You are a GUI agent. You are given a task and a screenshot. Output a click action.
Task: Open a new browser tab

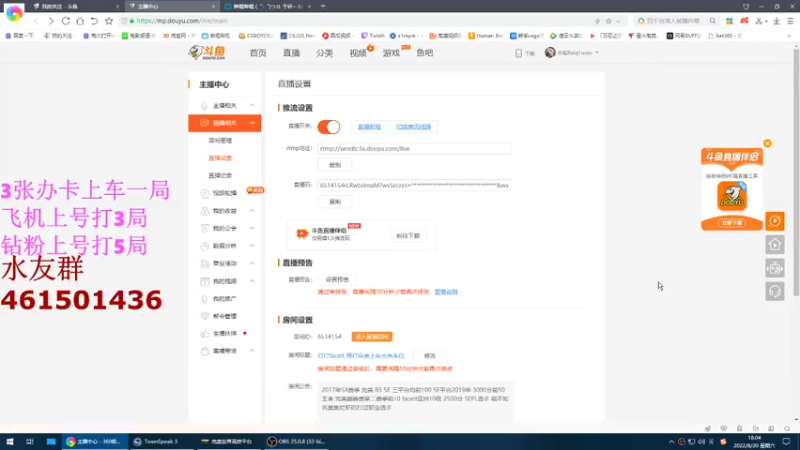(x=323, y=6)
